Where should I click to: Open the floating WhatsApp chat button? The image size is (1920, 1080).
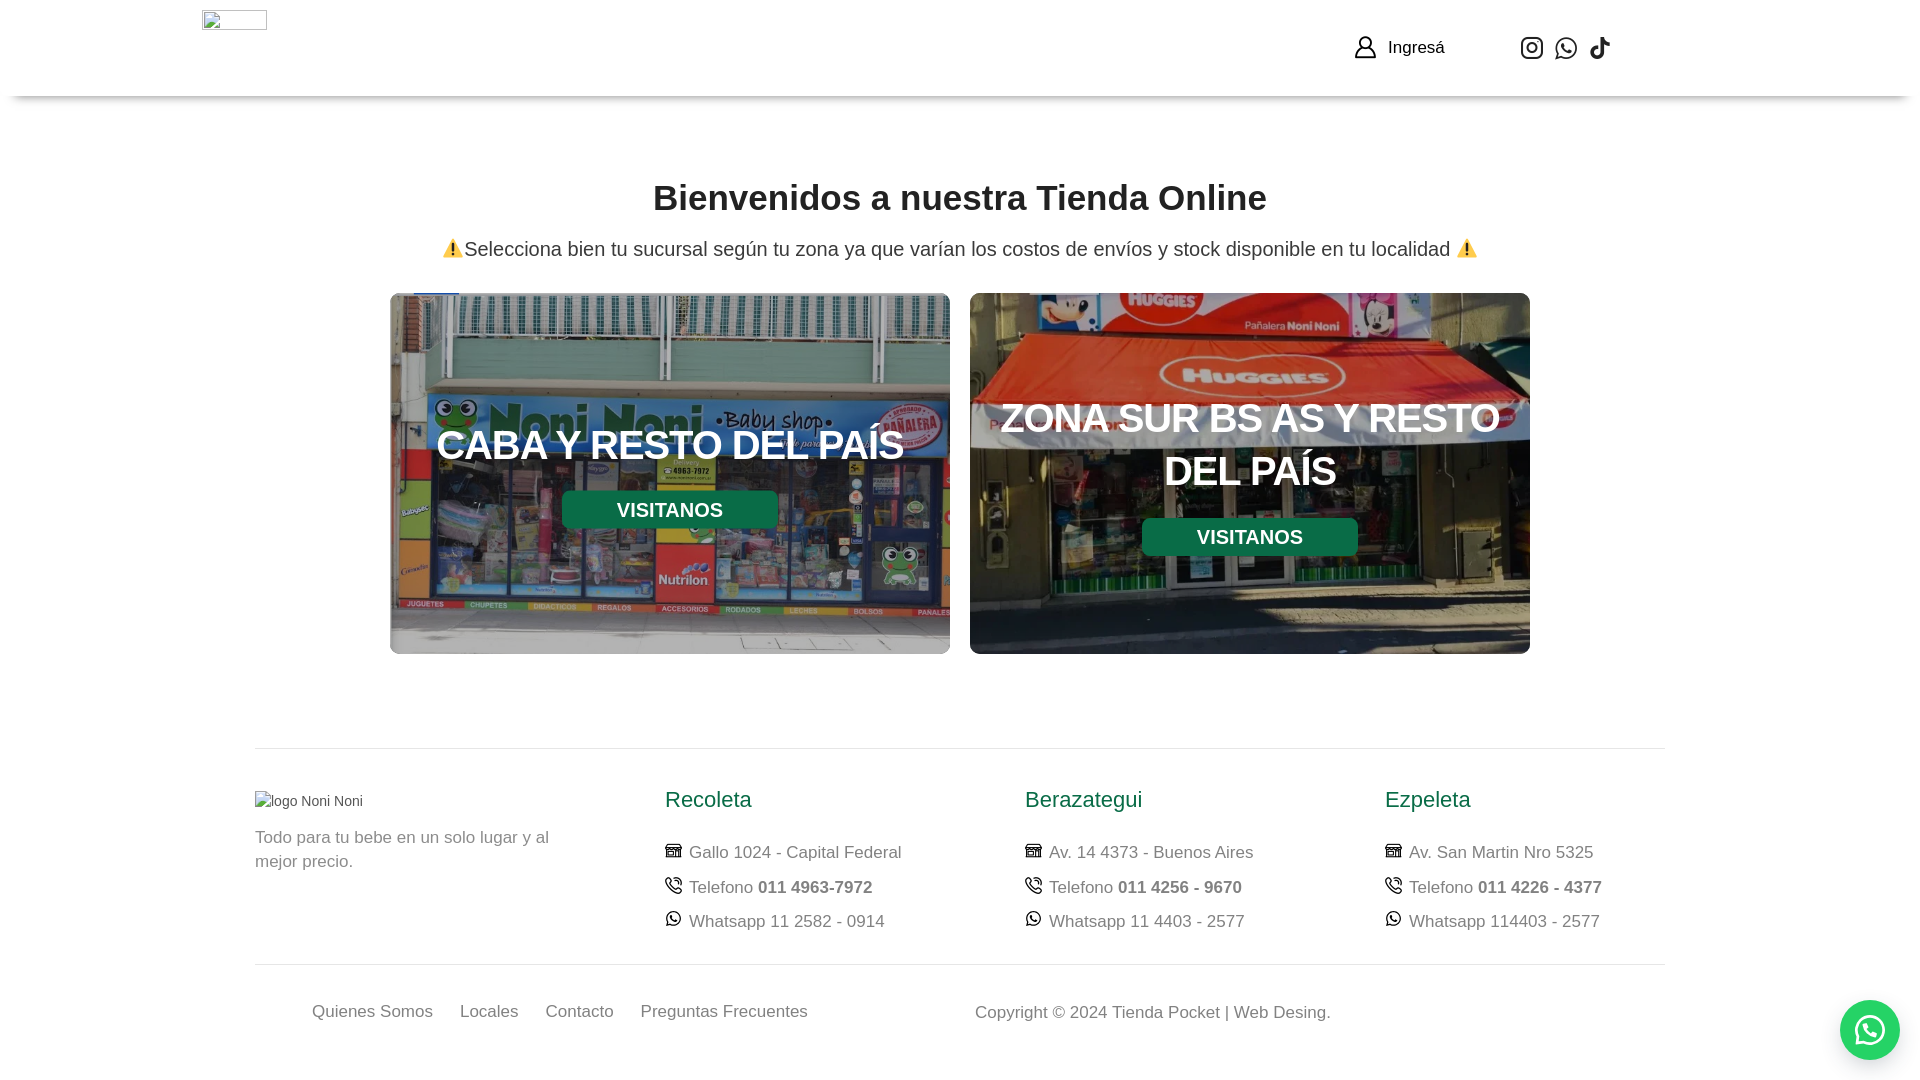coord(1870,1030)
